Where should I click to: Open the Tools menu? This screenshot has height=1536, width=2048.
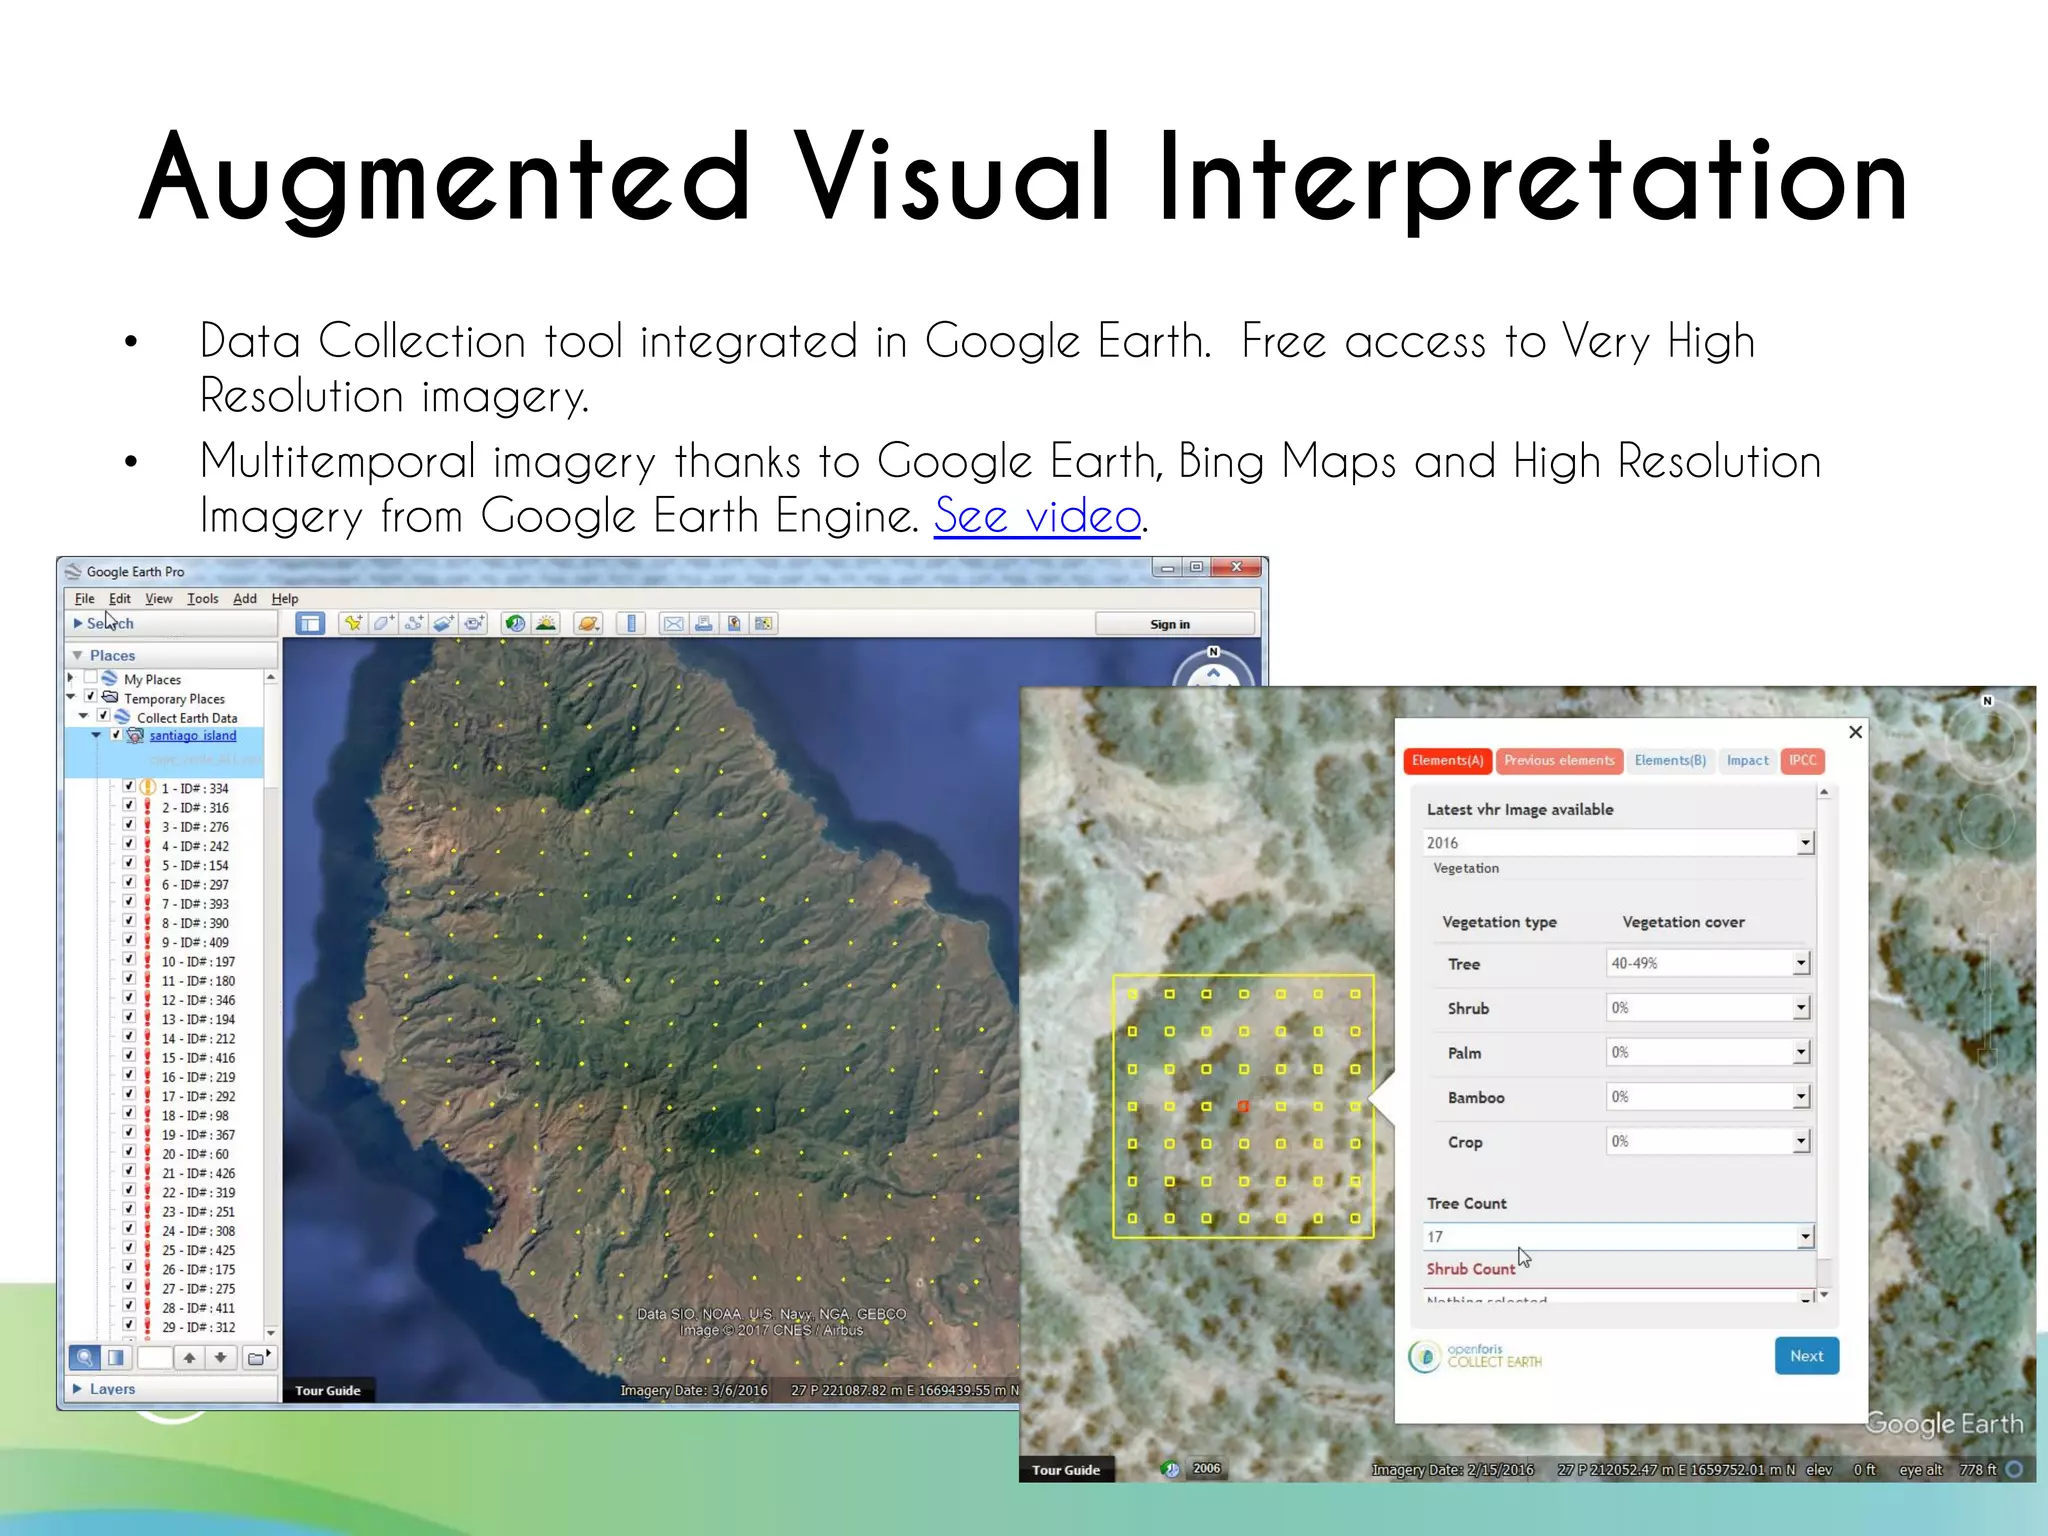[x=202, y=599]
